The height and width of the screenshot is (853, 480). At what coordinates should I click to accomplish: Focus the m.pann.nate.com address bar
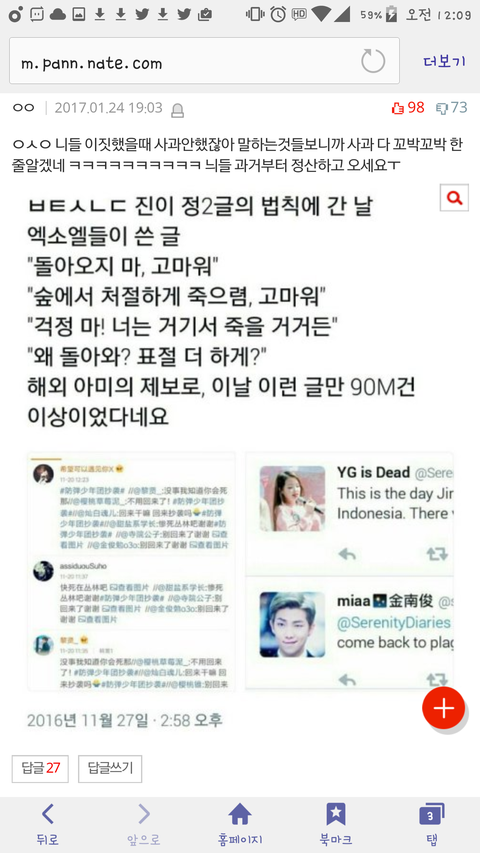point(204,60)
